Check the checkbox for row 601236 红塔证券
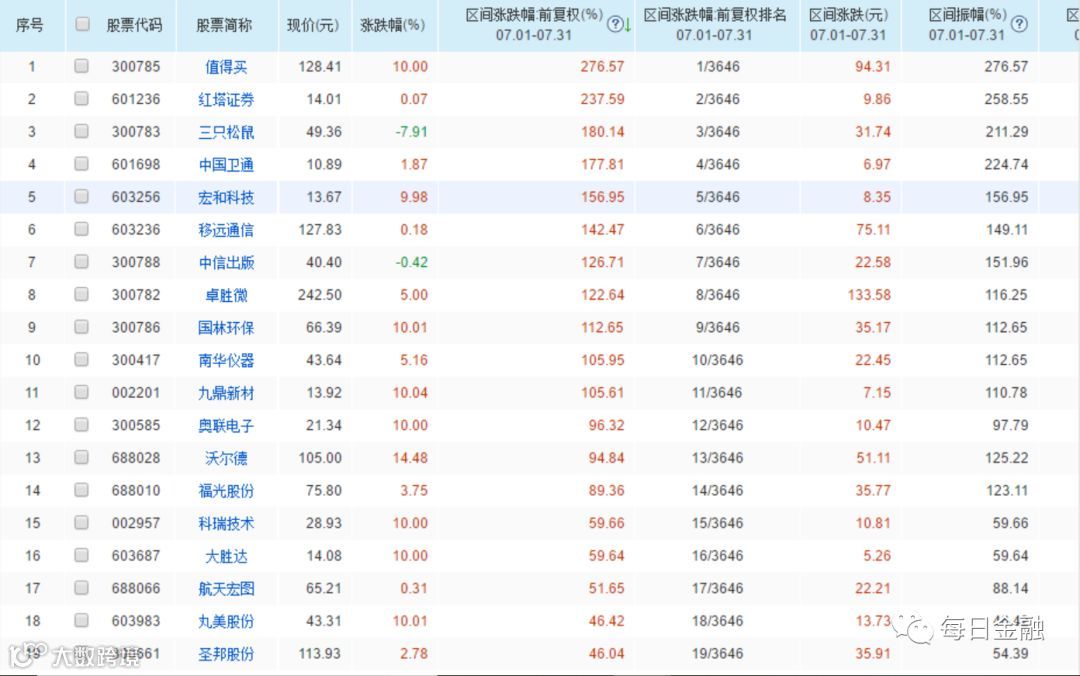Image resolution: width=1080 pixels, height=676 pixels. [x=81, y=99]
